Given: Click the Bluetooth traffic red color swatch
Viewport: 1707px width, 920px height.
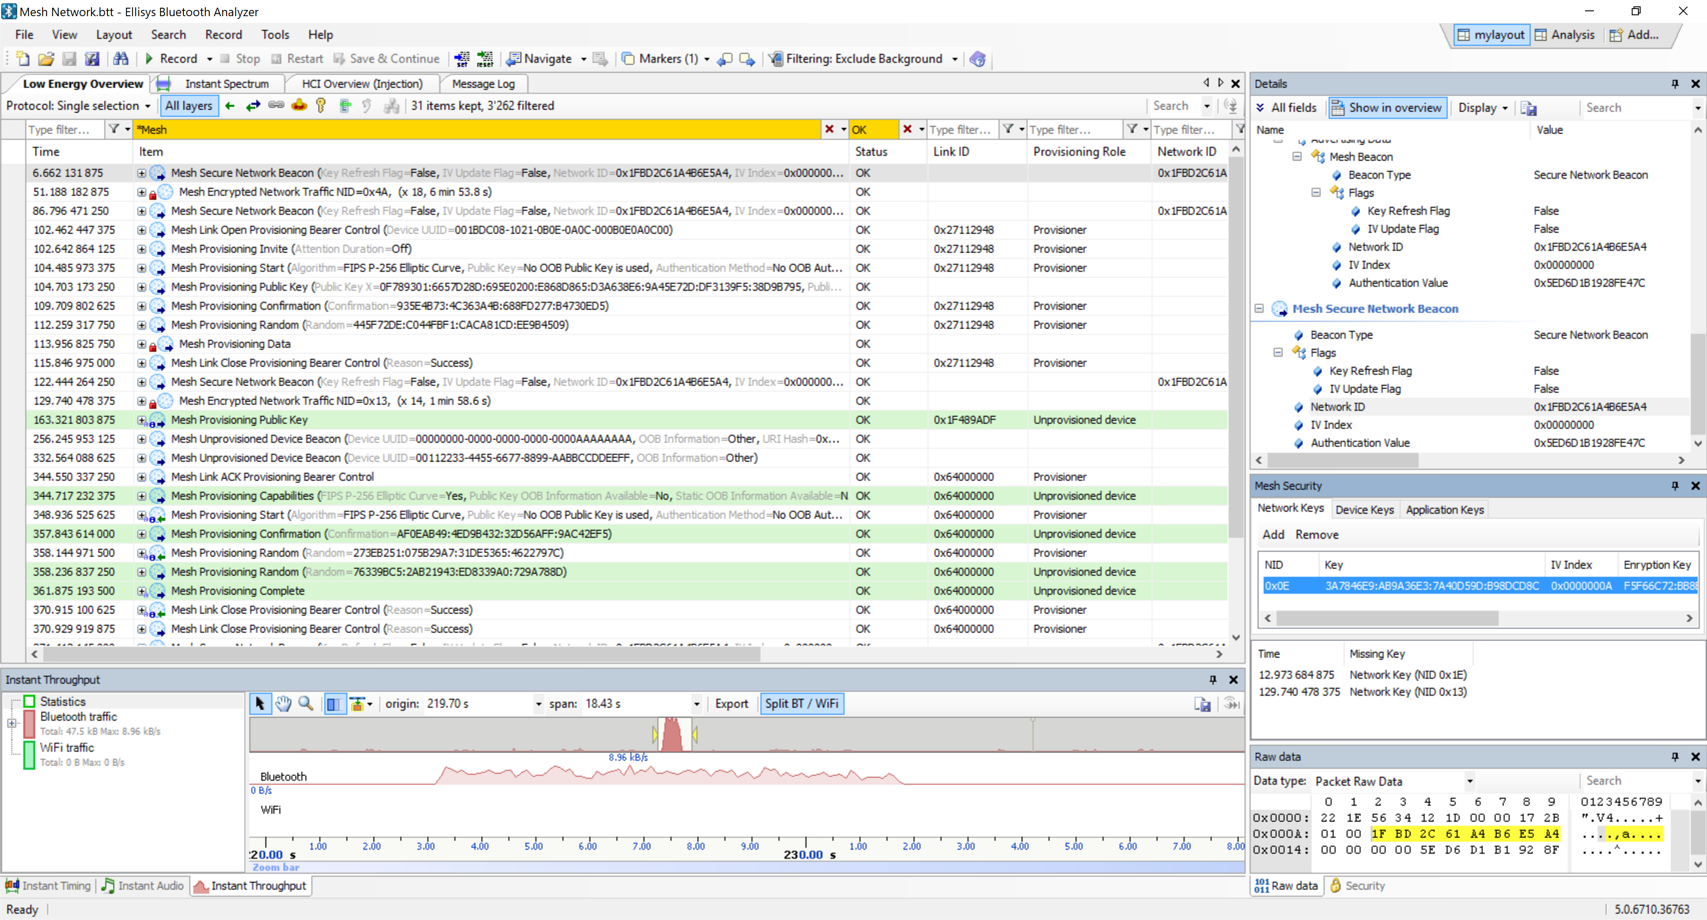Looking at the screenshot, I should (x=30, y=724).
